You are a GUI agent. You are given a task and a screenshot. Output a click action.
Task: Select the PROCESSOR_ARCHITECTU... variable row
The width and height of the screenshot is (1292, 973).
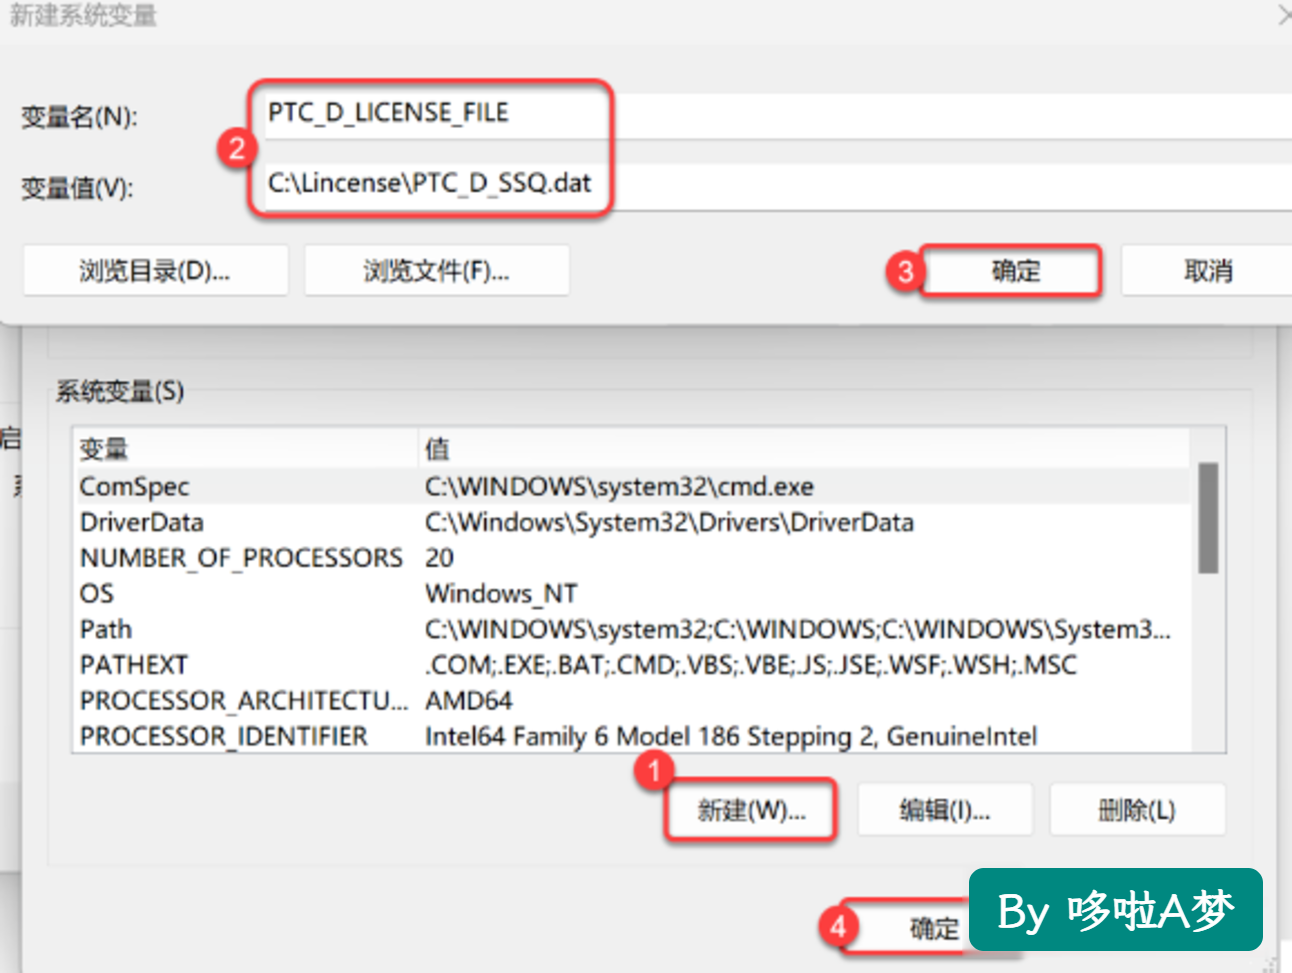click(632, 701)
